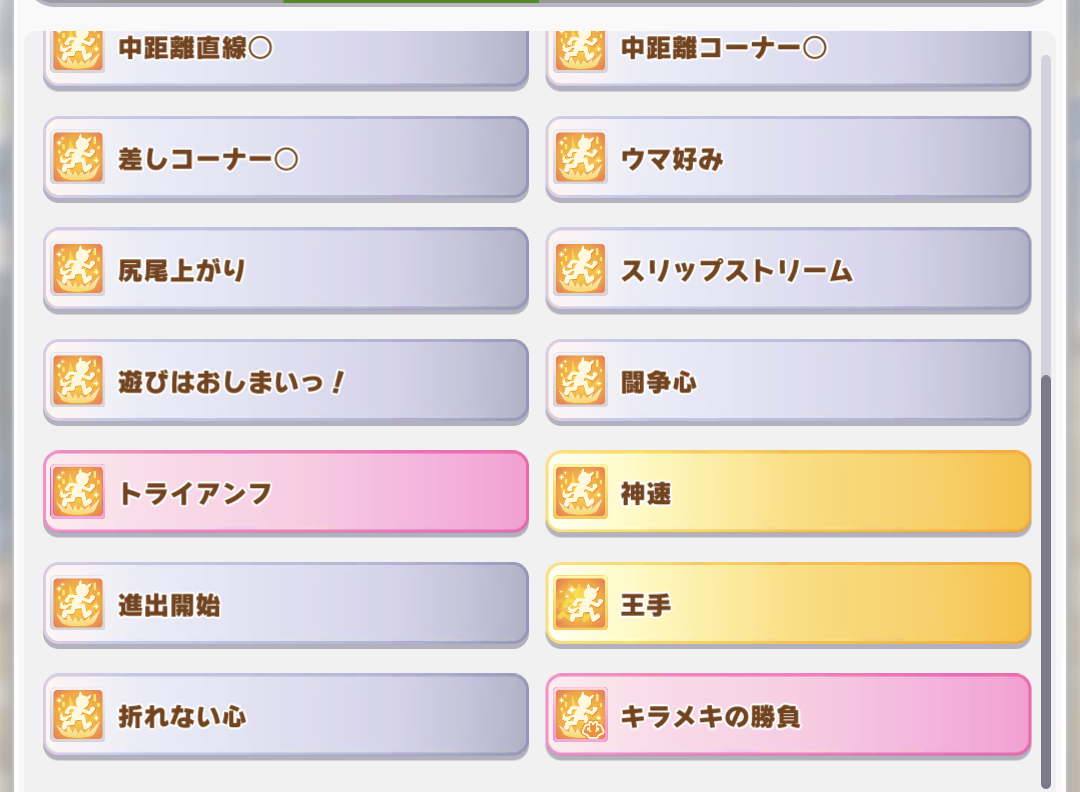Click the skill icon beside 差しコーナー○
Image resolution: width=1080 pixels, height=792 pixels.
tap(78, 158)
